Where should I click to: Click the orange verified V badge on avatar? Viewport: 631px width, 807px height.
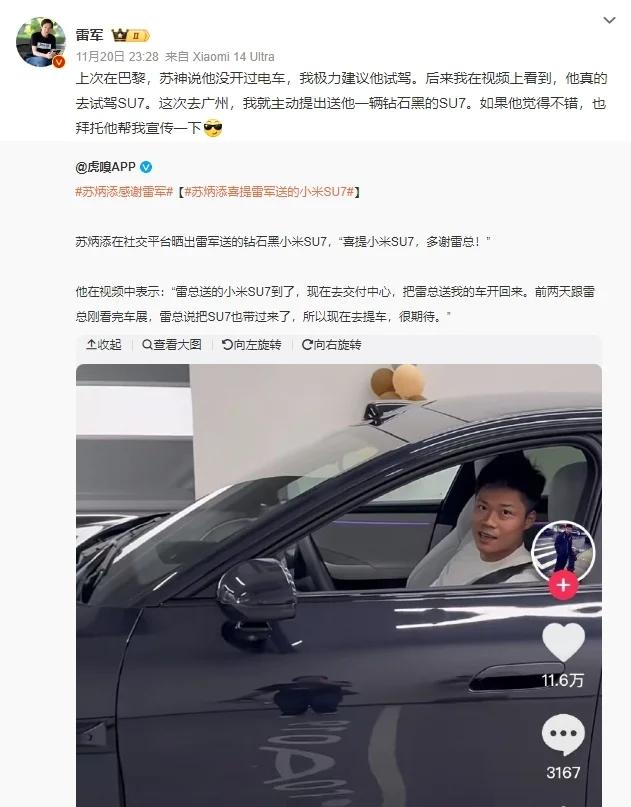[59, 62]
